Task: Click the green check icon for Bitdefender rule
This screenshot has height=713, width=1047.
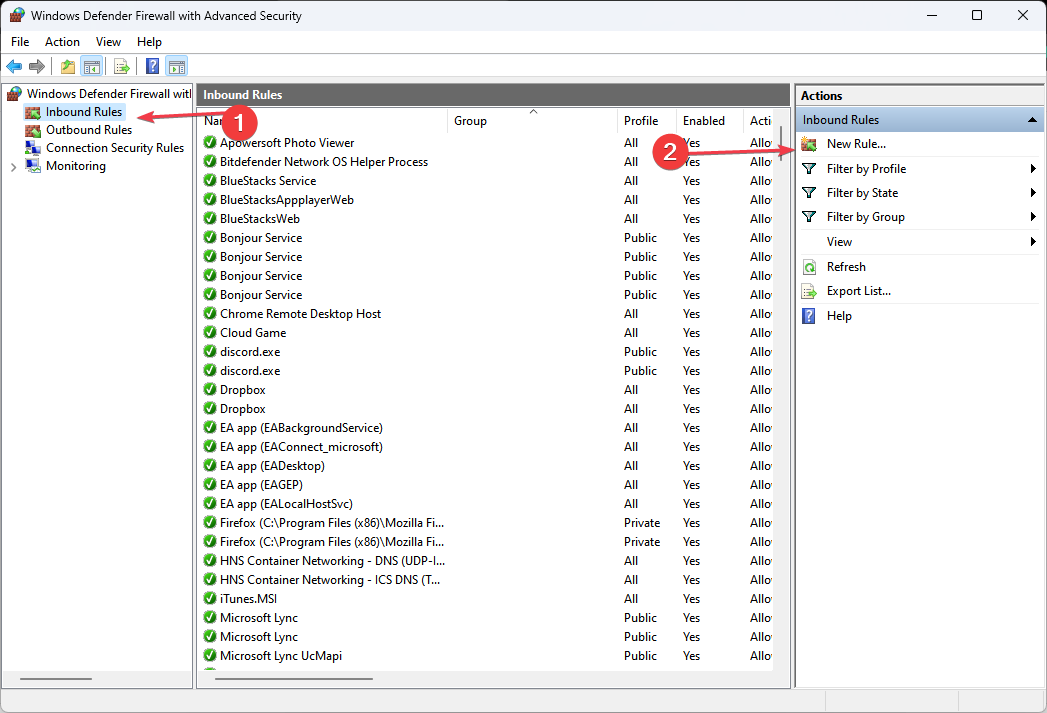Action: point(210,162)
